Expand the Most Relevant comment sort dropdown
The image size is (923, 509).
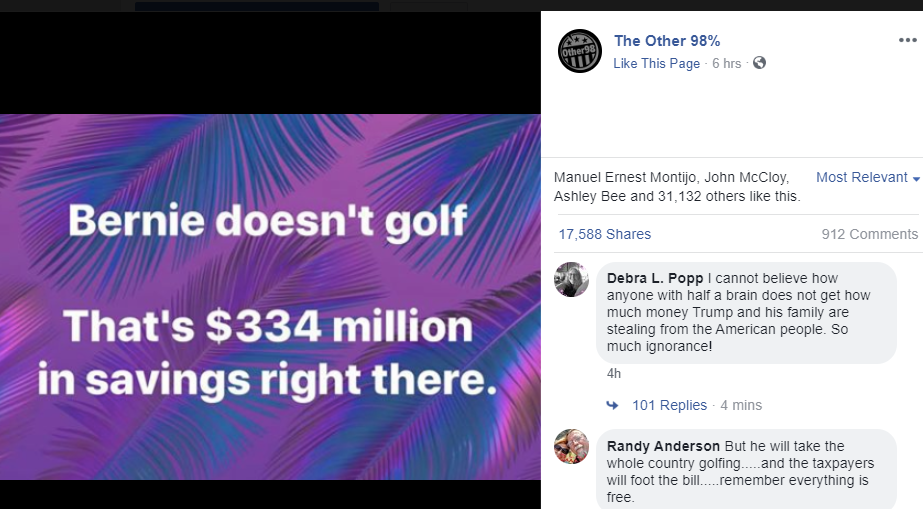tap(867, 177)
